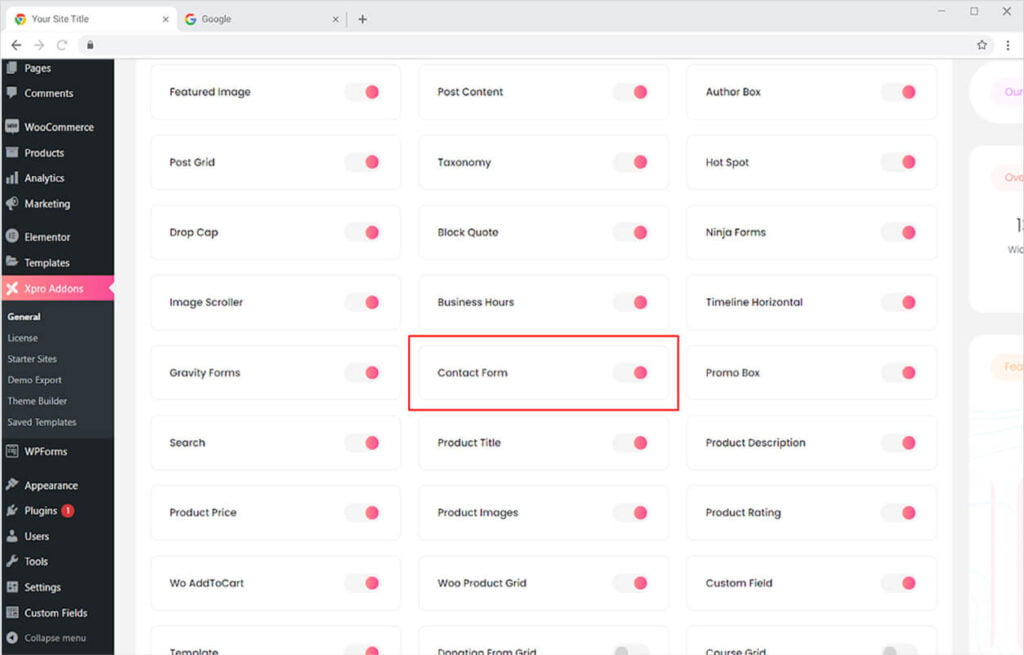
Task: Click the browser back arrow
Action: pyautogui.click(x=16, y=45)
